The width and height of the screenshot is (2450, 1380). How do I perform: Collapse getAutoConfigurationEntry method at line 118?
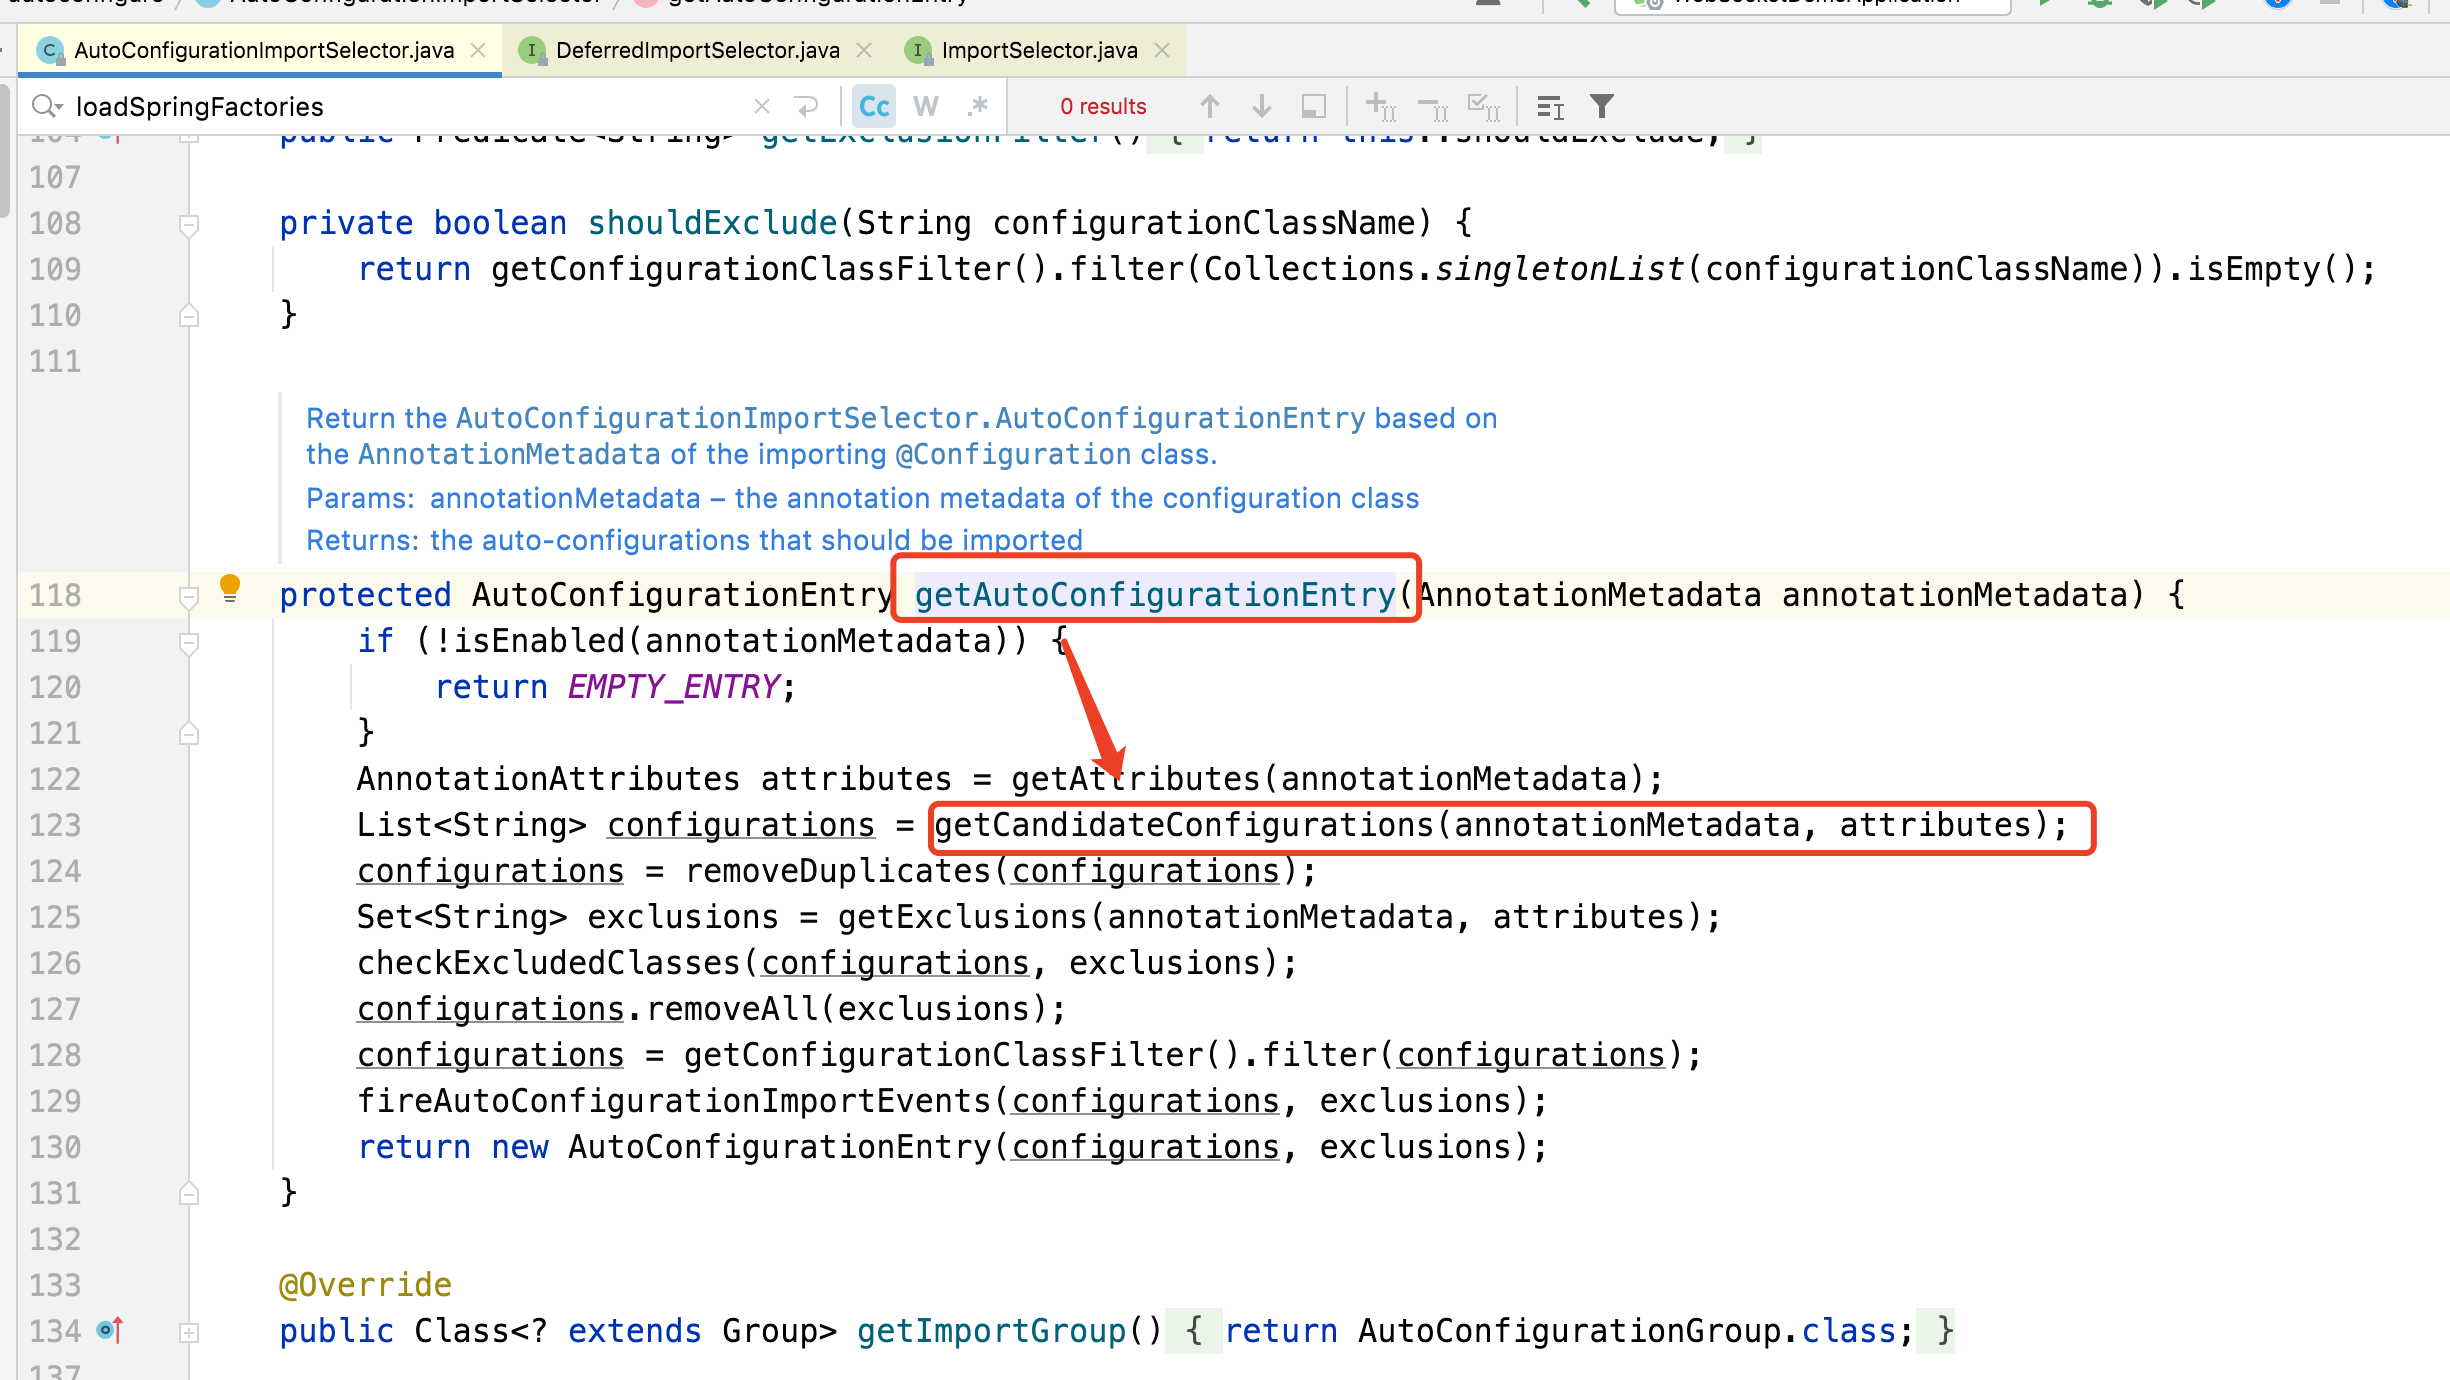189,596
